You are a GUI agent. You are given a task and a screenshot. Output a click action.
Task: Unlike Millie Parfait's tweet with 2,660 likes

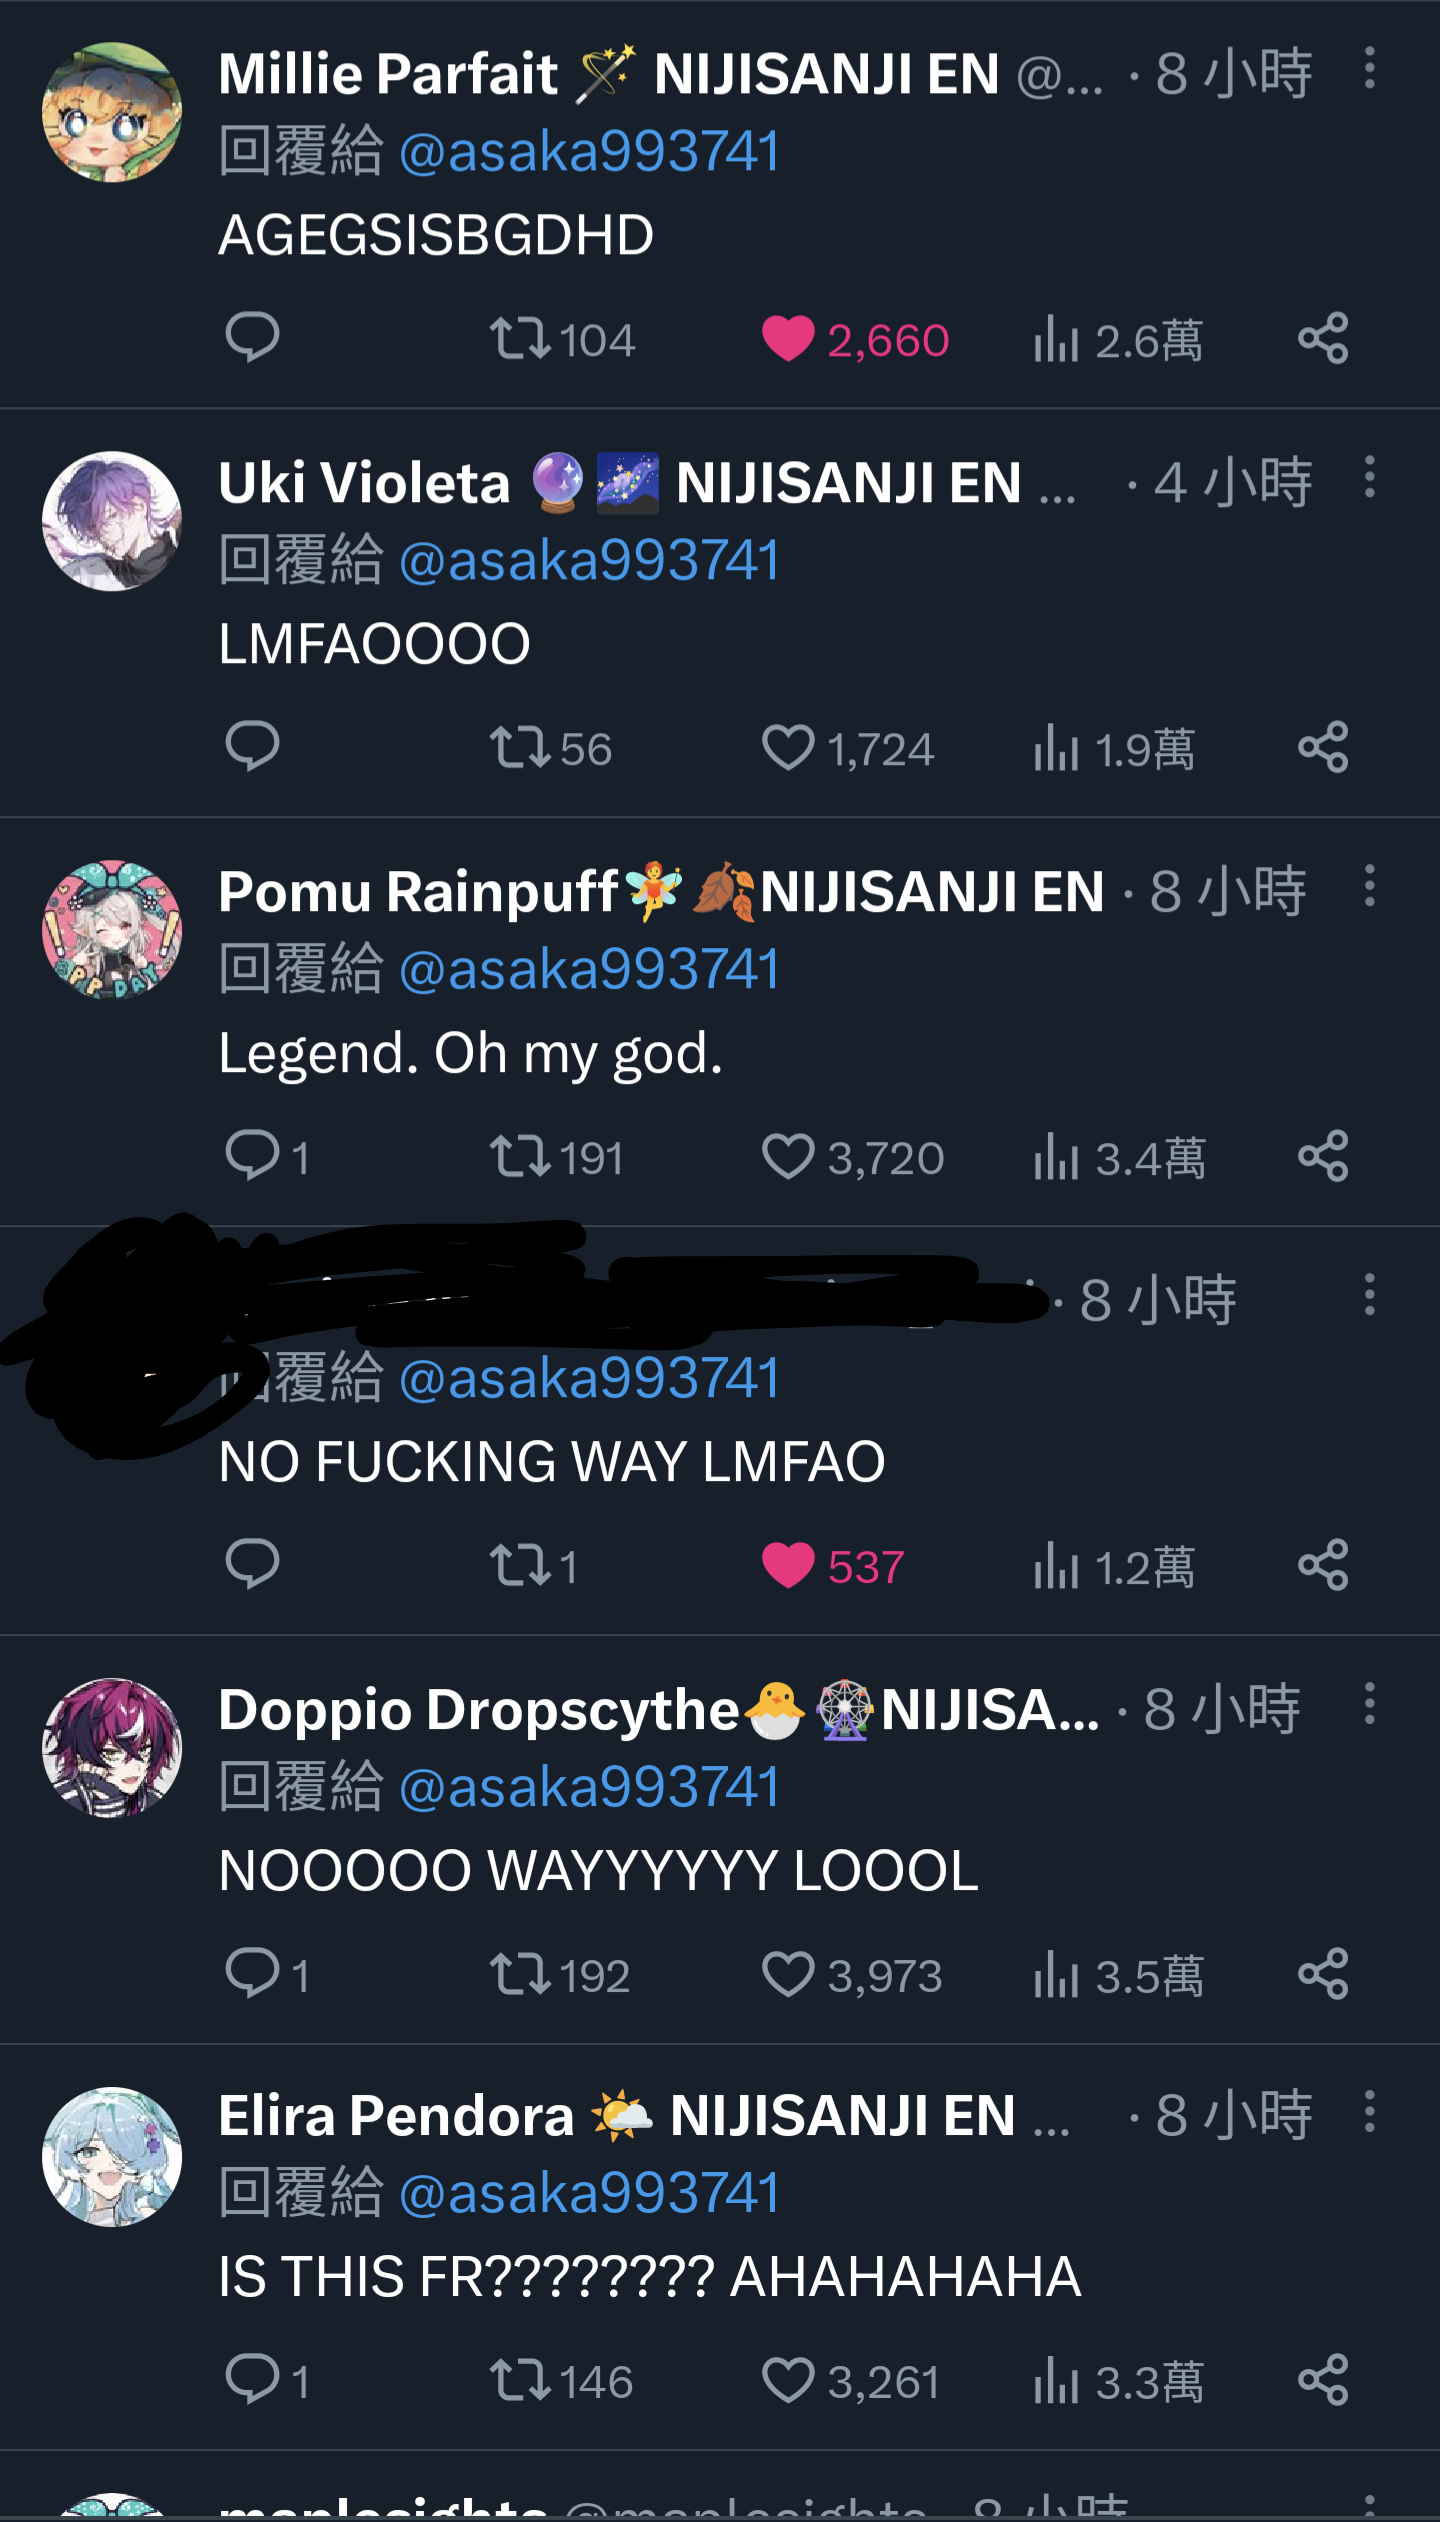tap(855, 339)
